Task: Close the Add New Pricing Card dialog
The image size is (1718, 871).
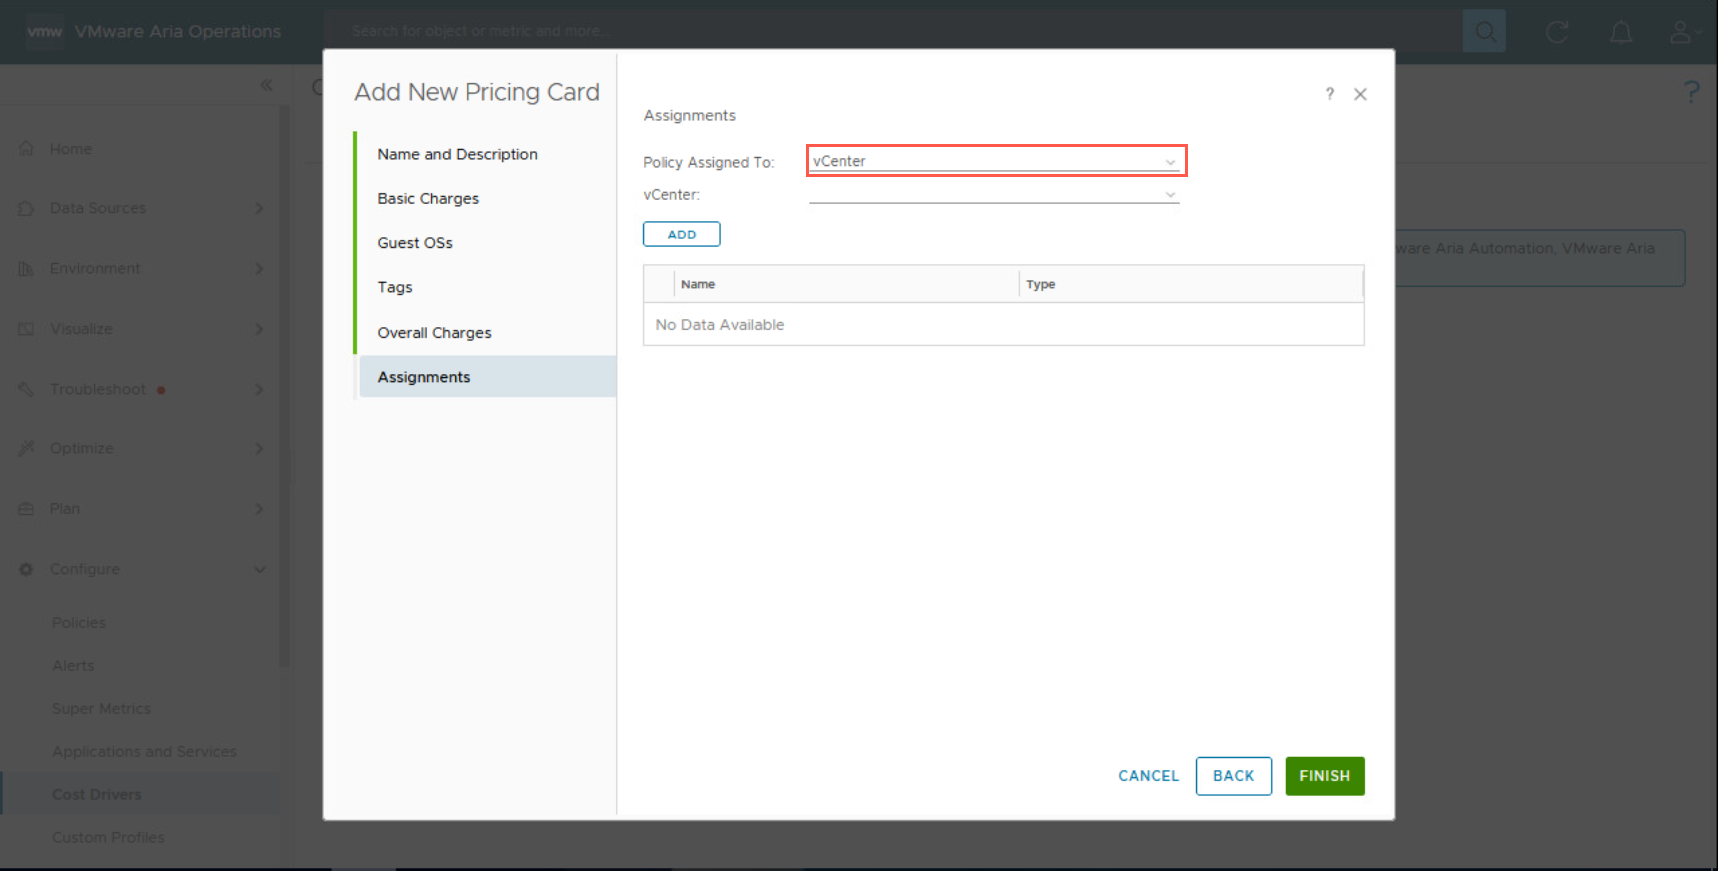Action: point(1360,94)
